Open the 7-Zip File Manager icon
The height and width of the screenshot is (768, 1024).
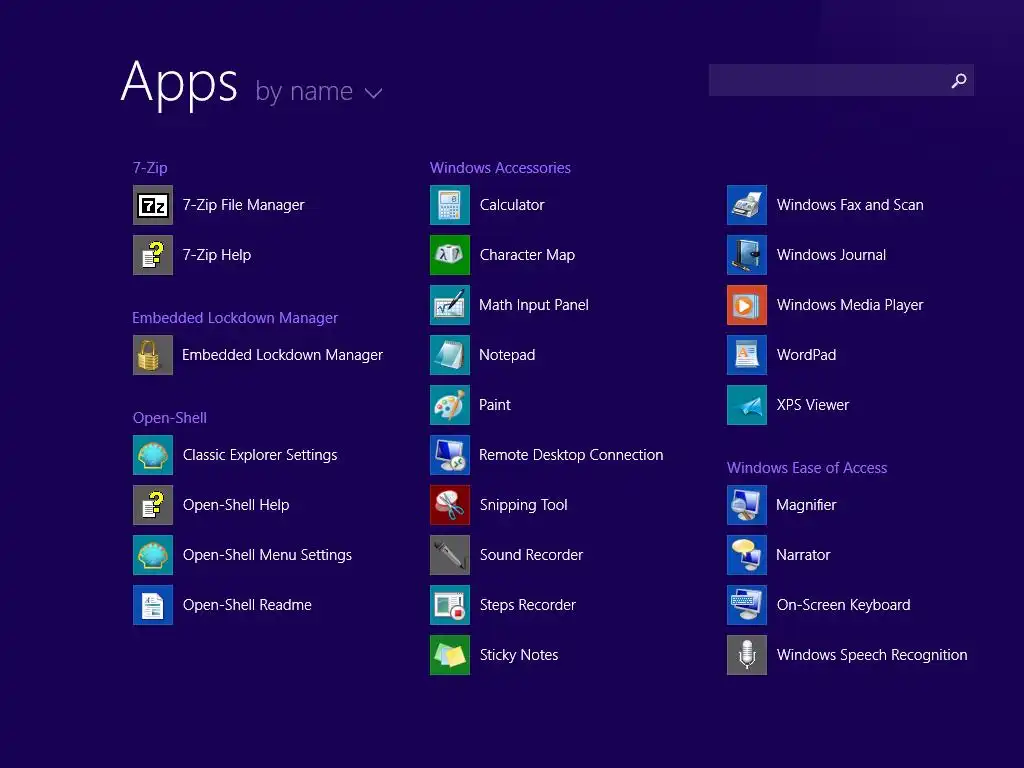(x=153, y=205)
